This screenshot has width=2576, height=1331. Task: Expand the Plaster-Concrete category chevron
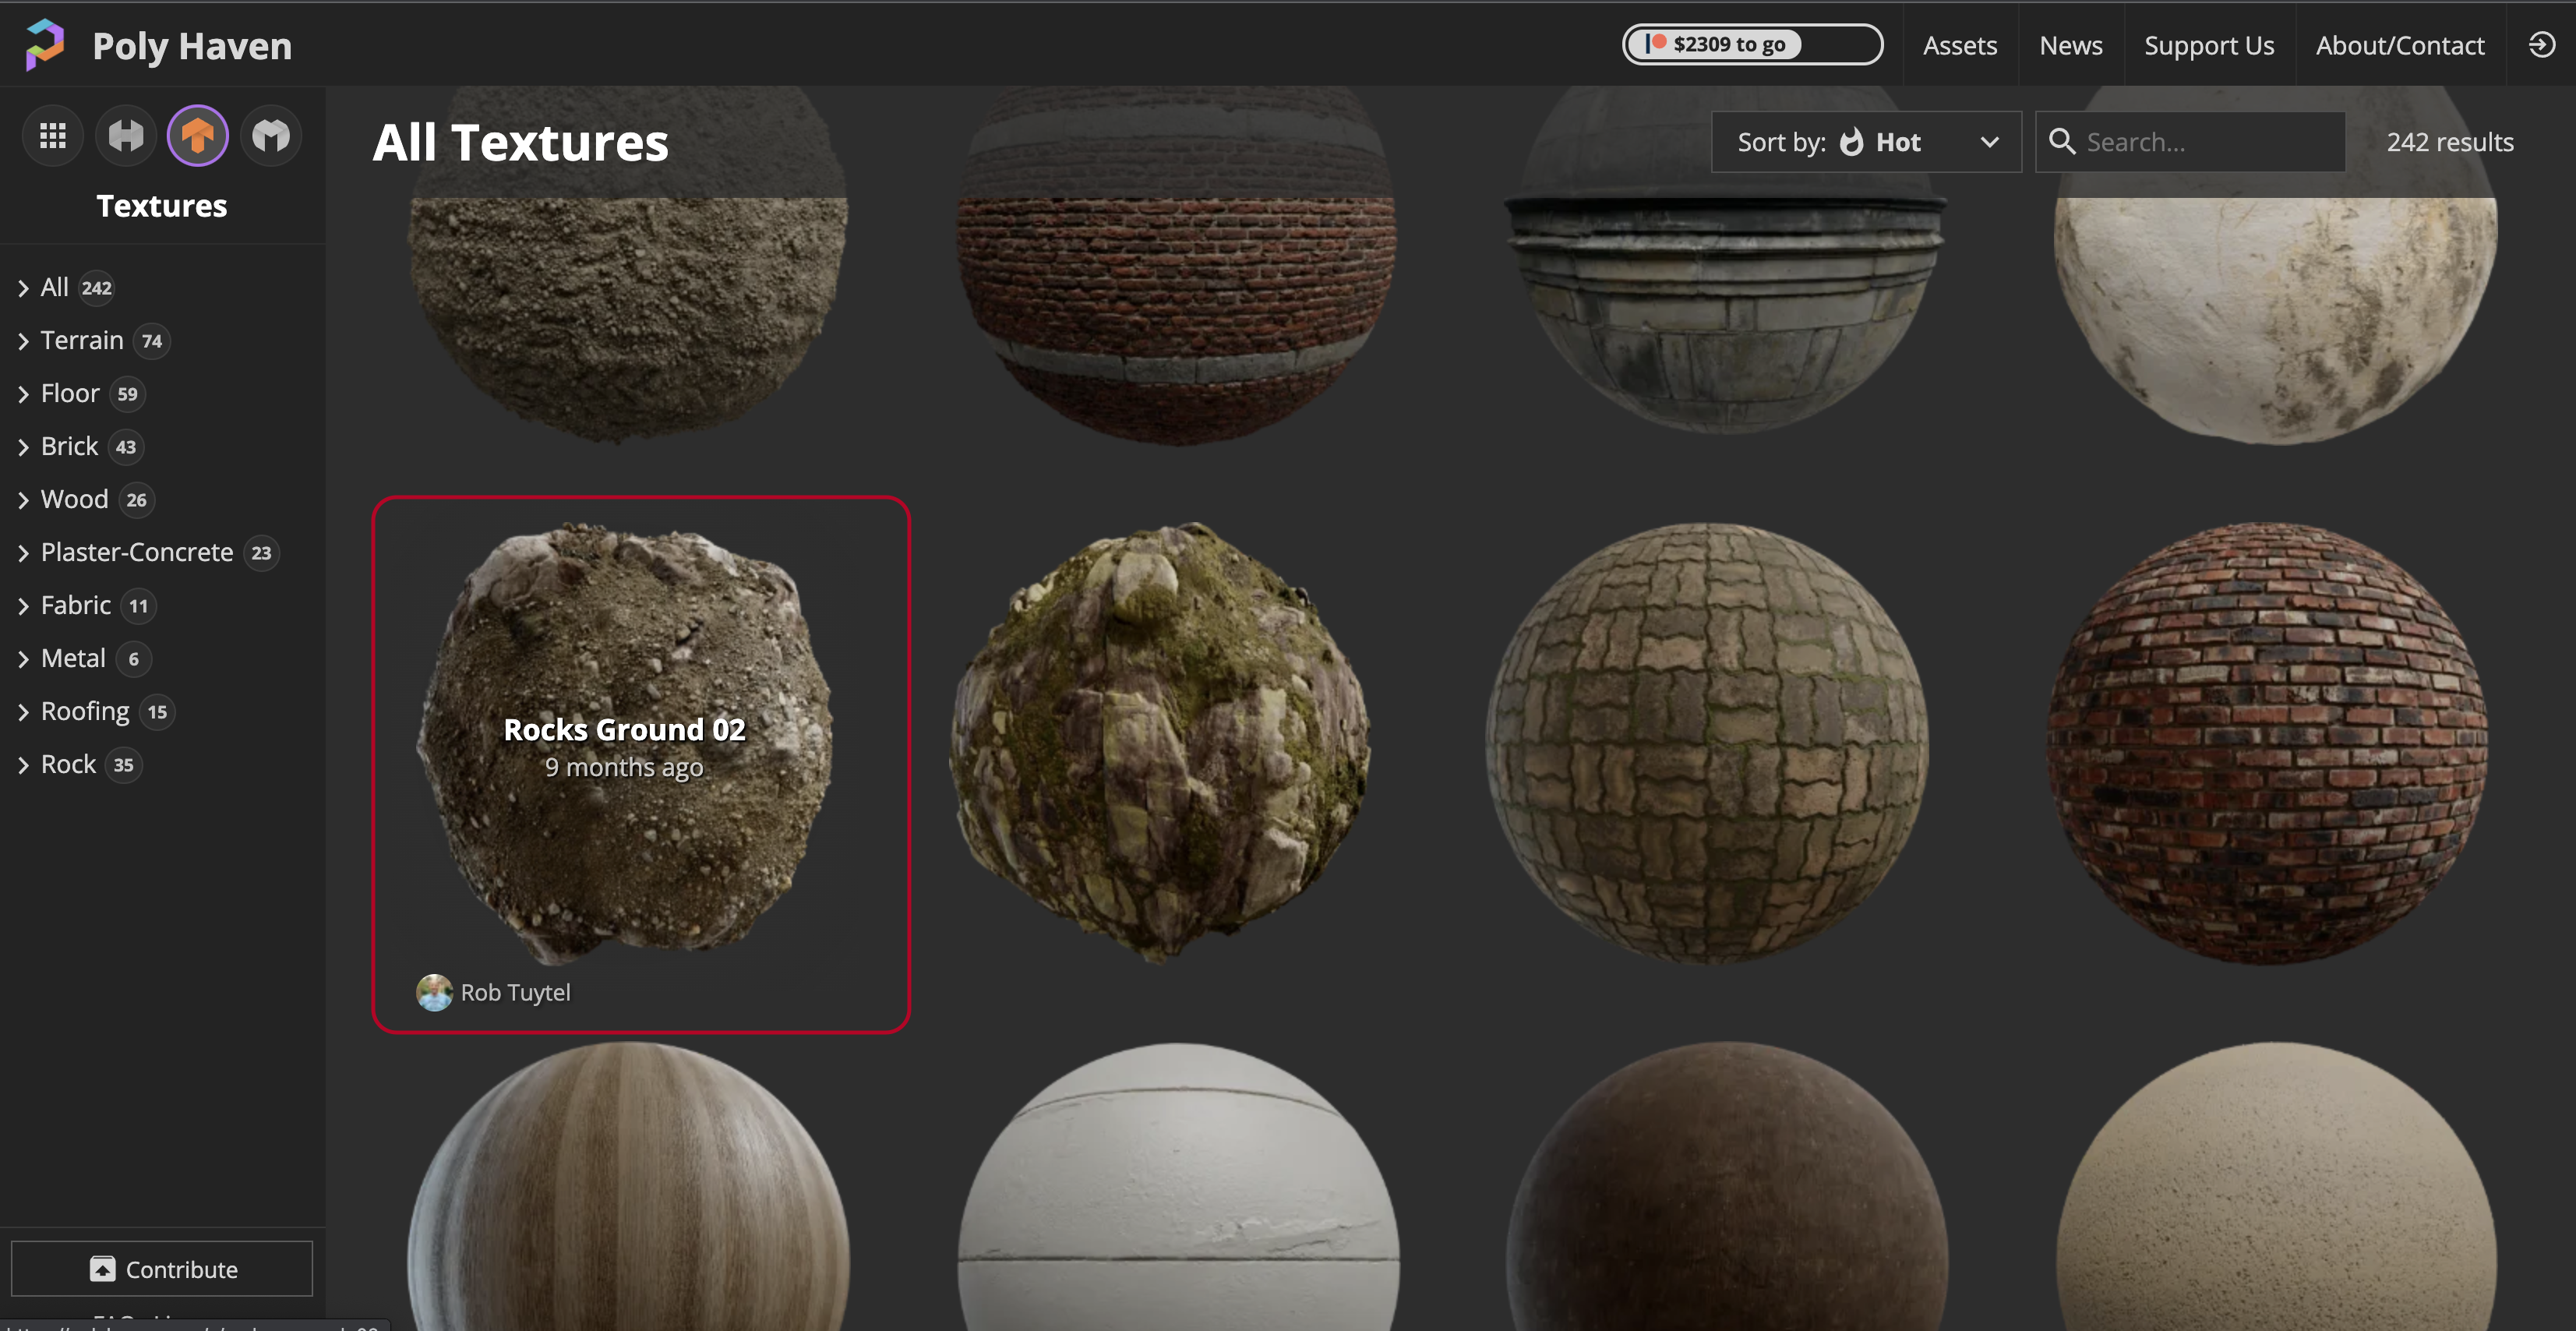tap(23, 553)
